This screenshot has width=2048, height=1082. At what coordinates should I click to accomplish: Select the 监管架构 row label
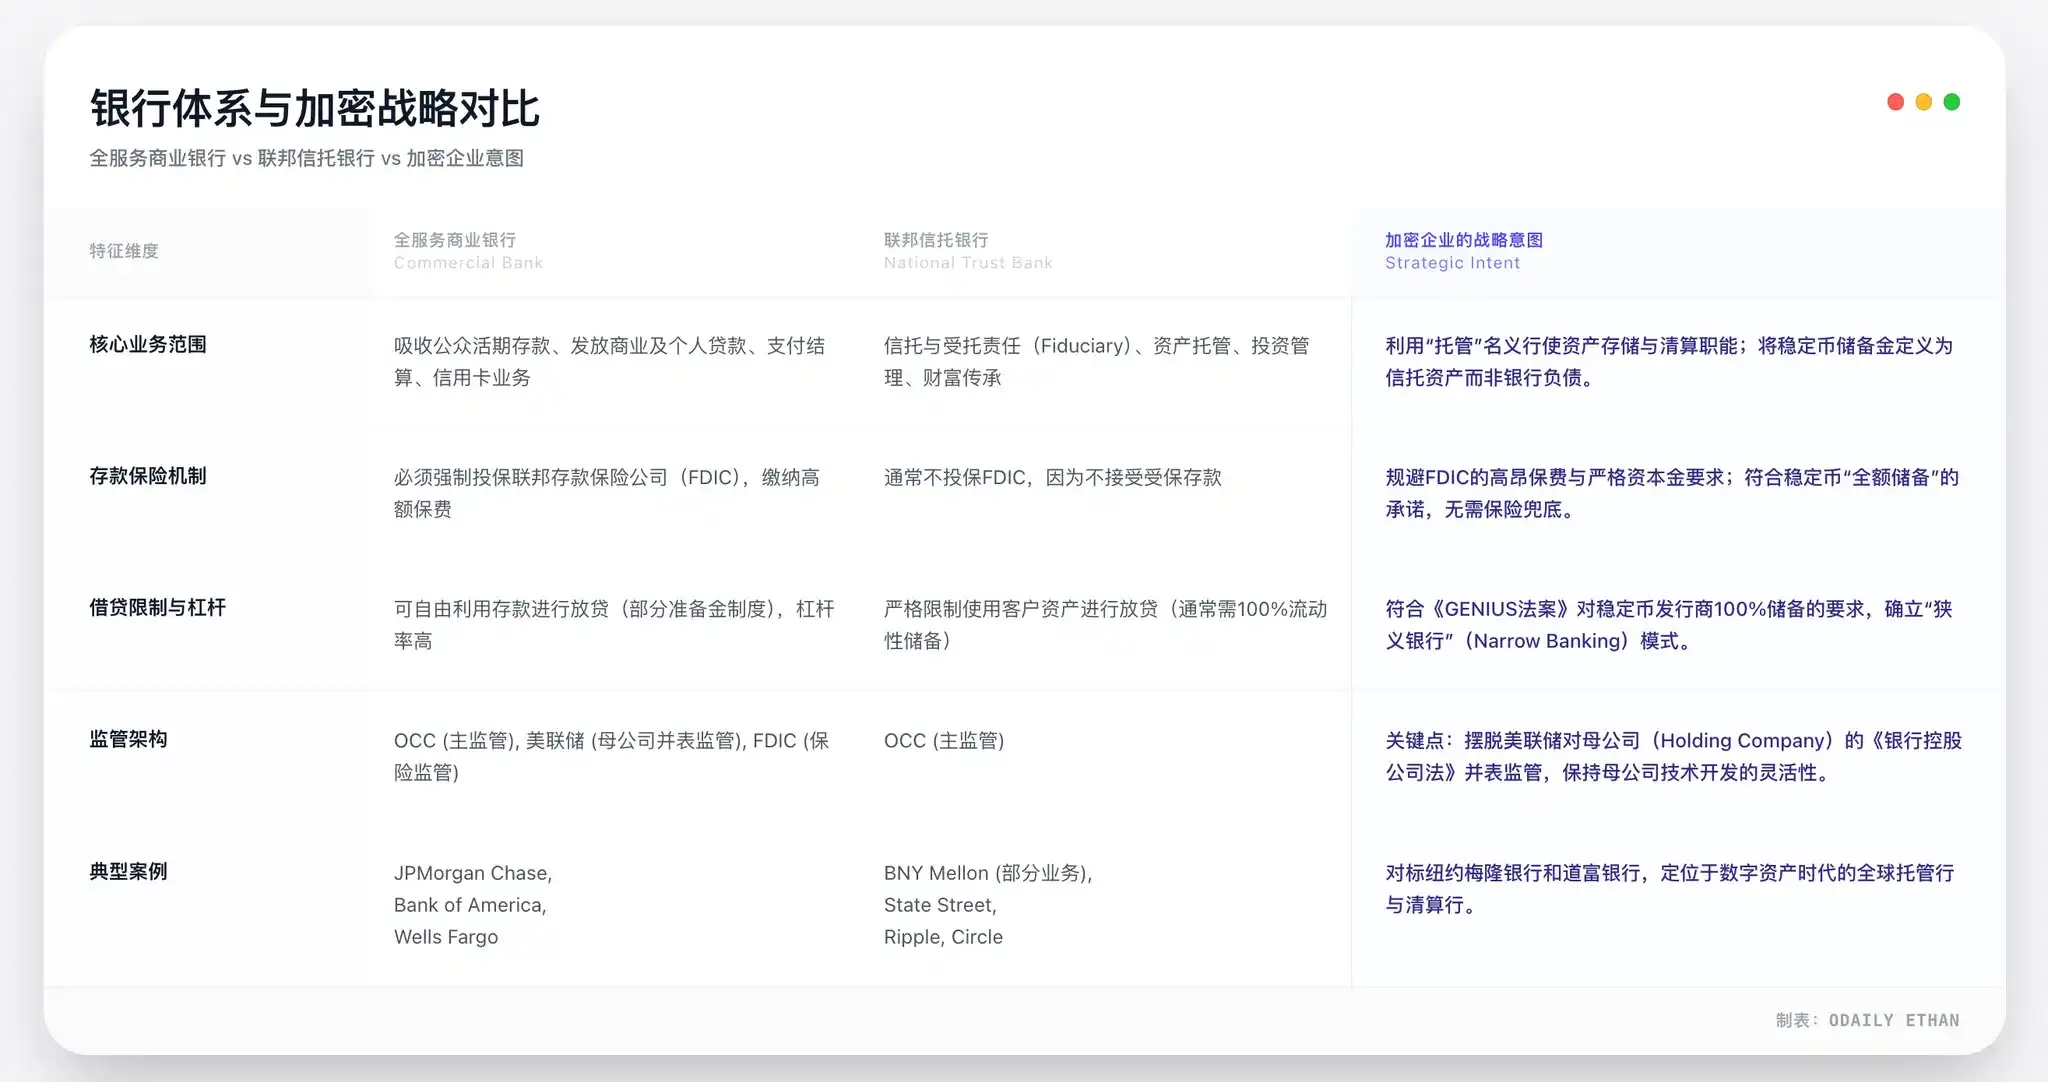point(128,739)
